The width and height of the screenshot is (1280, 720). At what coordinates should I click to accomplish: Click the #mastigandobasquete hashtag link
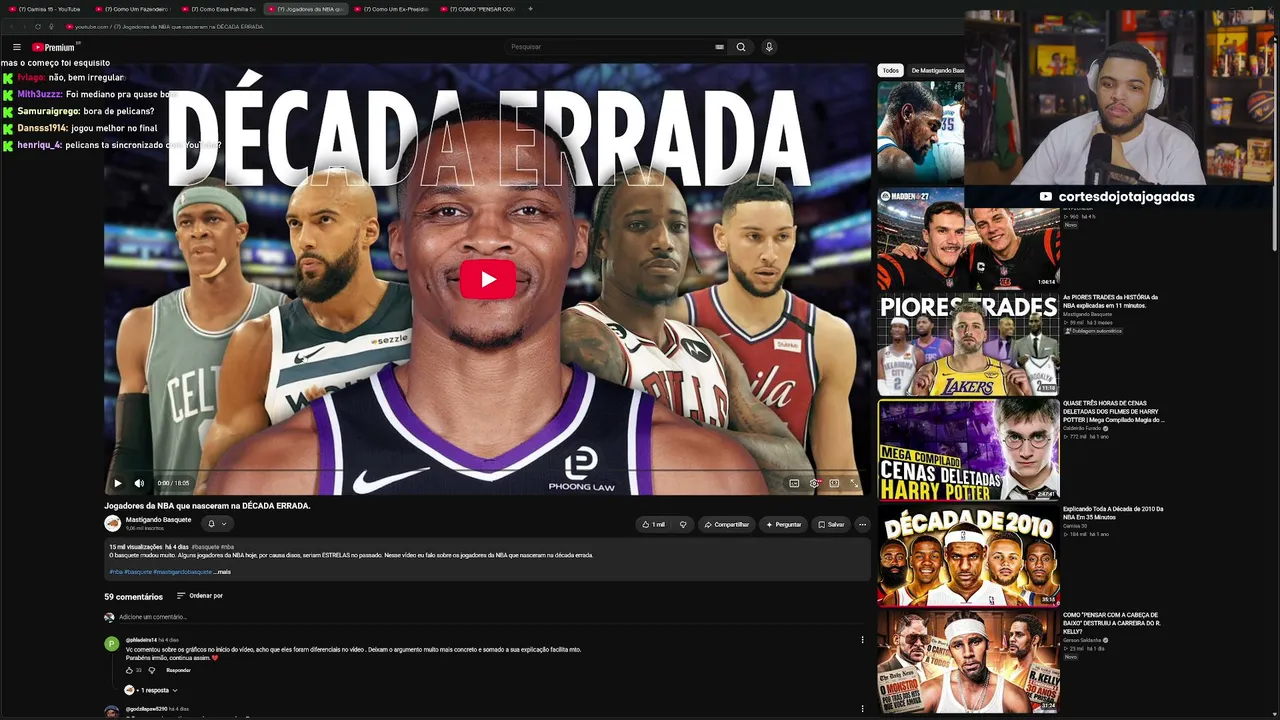(183, 572)
